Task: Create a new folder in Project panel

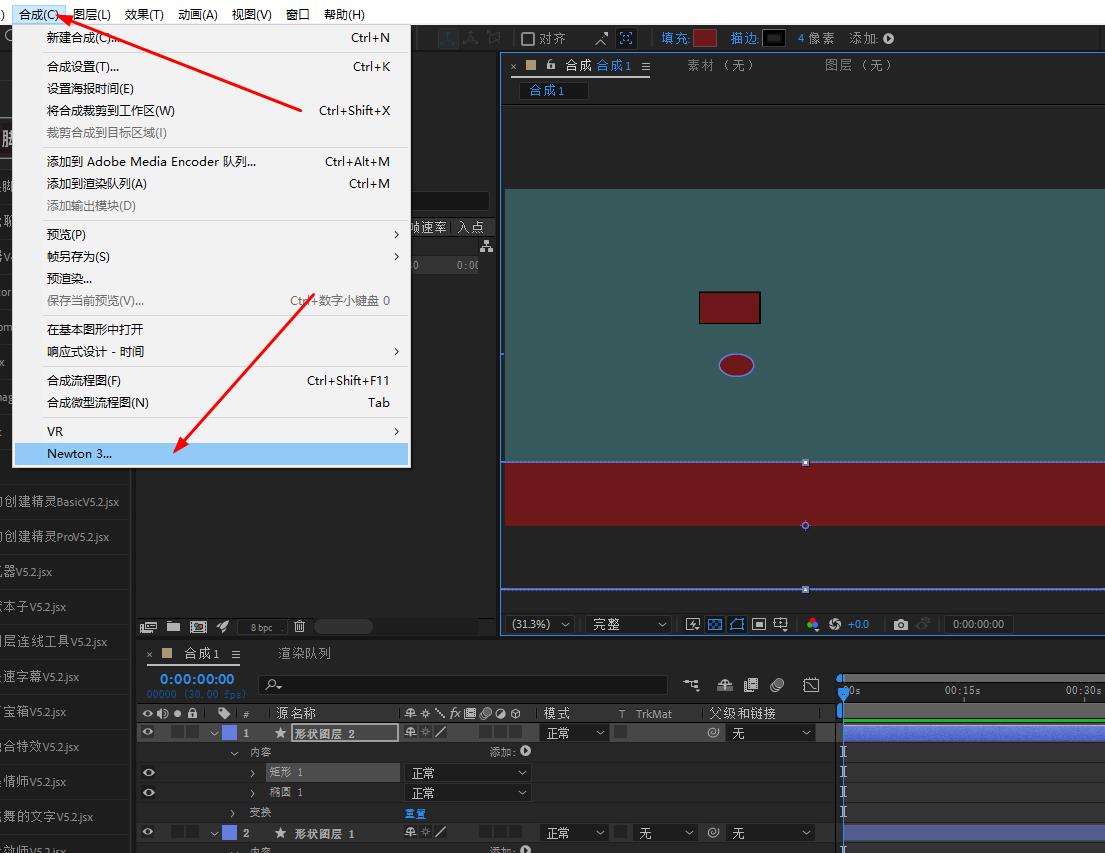Action: coord(173,627)
